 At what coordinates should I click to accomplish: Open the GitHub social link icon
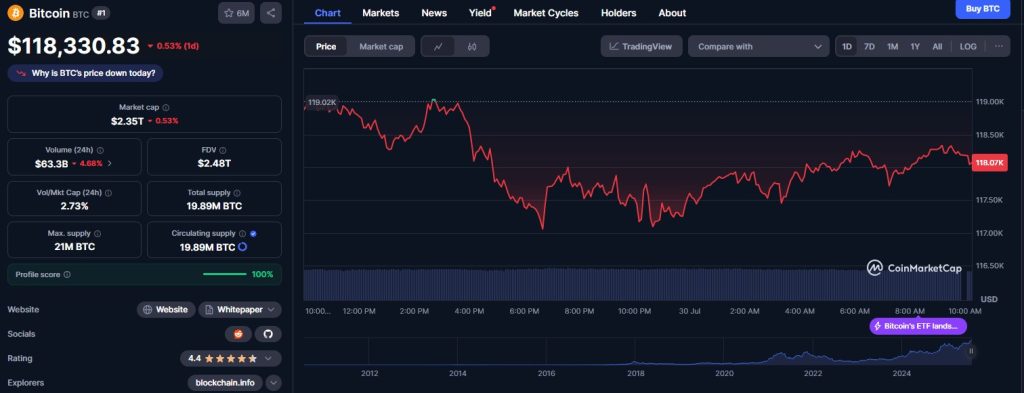point(268,334)
